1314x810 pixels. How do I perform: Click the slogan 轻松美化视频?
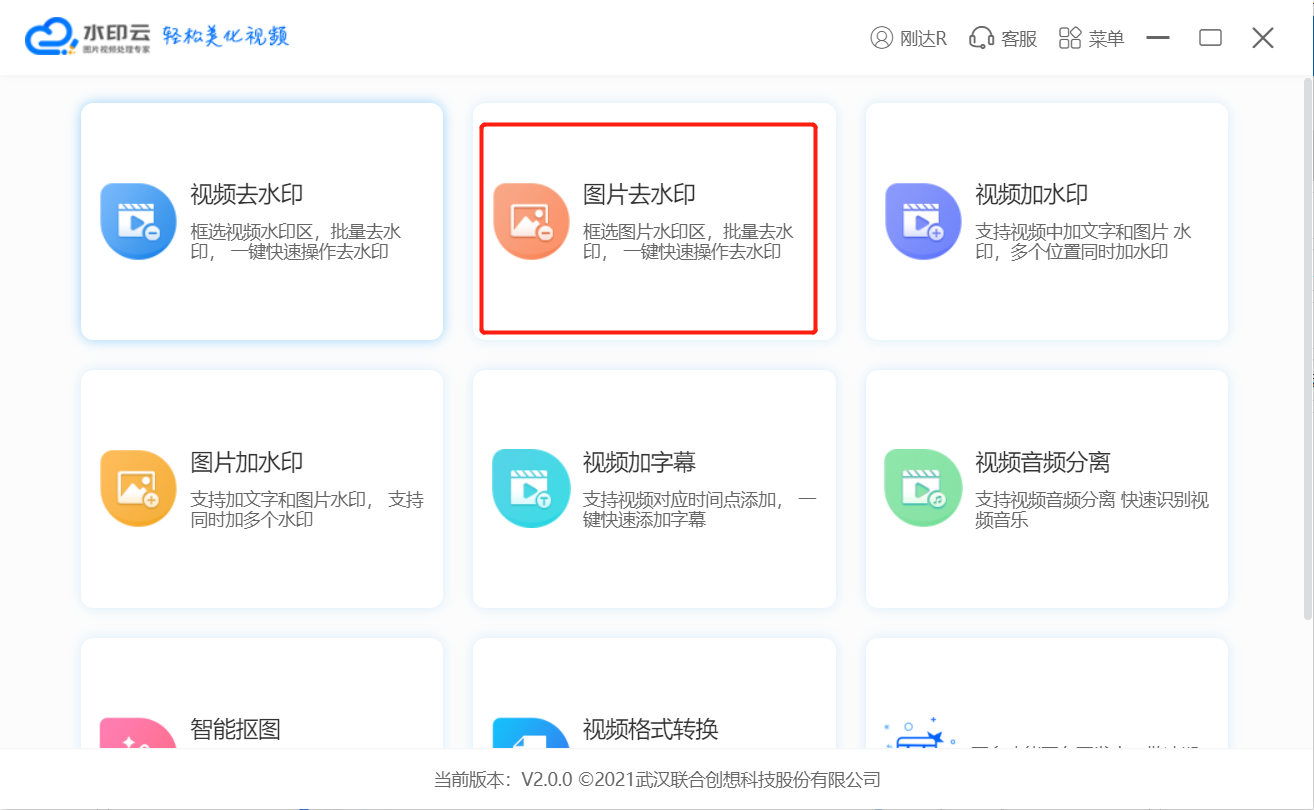pos(226,37)
